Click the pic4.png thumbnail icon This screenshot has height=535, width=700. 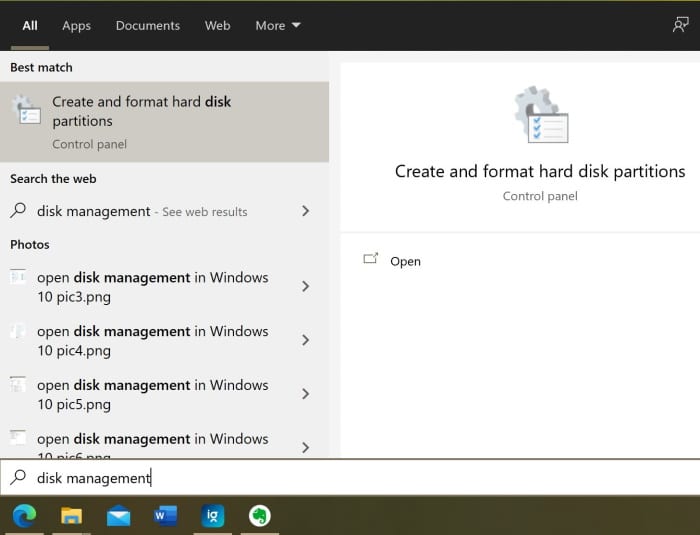pyautogui.click(x=18, y=330)
